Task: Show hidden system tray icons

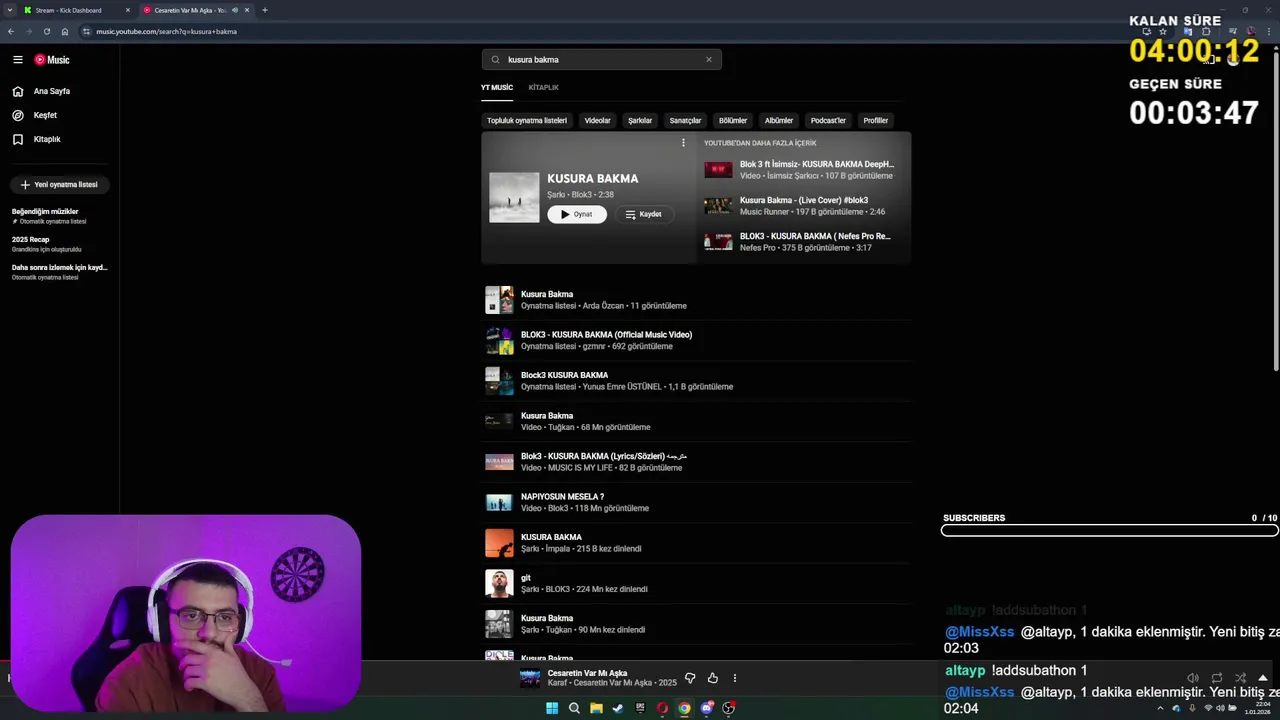Action: 1160,708
